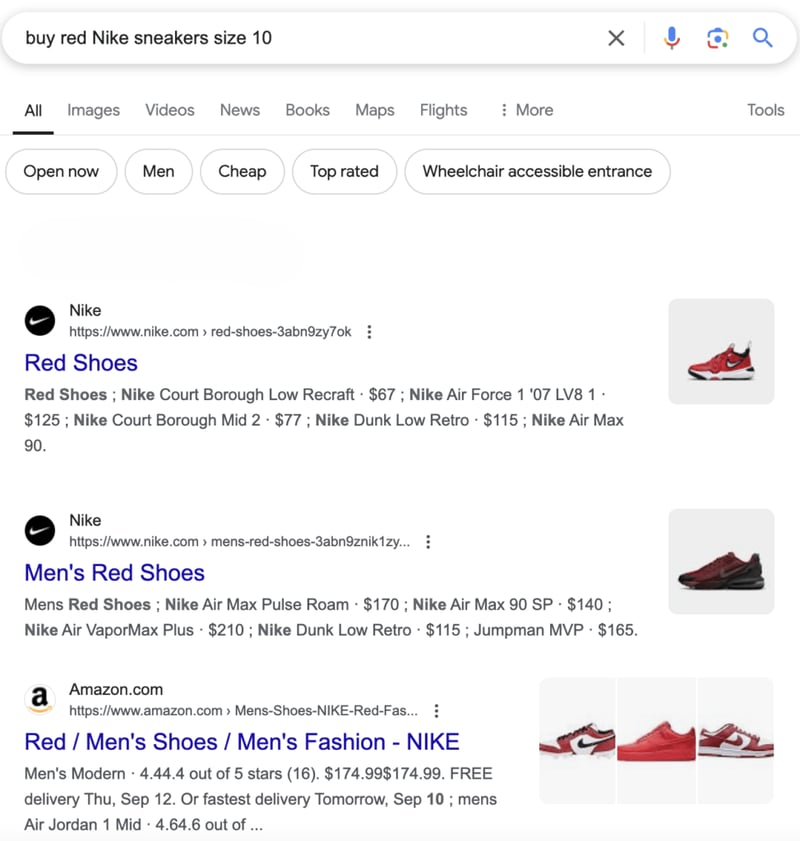Click the Amazon favicon on the third result
The height and width of the screenshot is (841, 800).
pyautogui.click(x=39, y=698)
